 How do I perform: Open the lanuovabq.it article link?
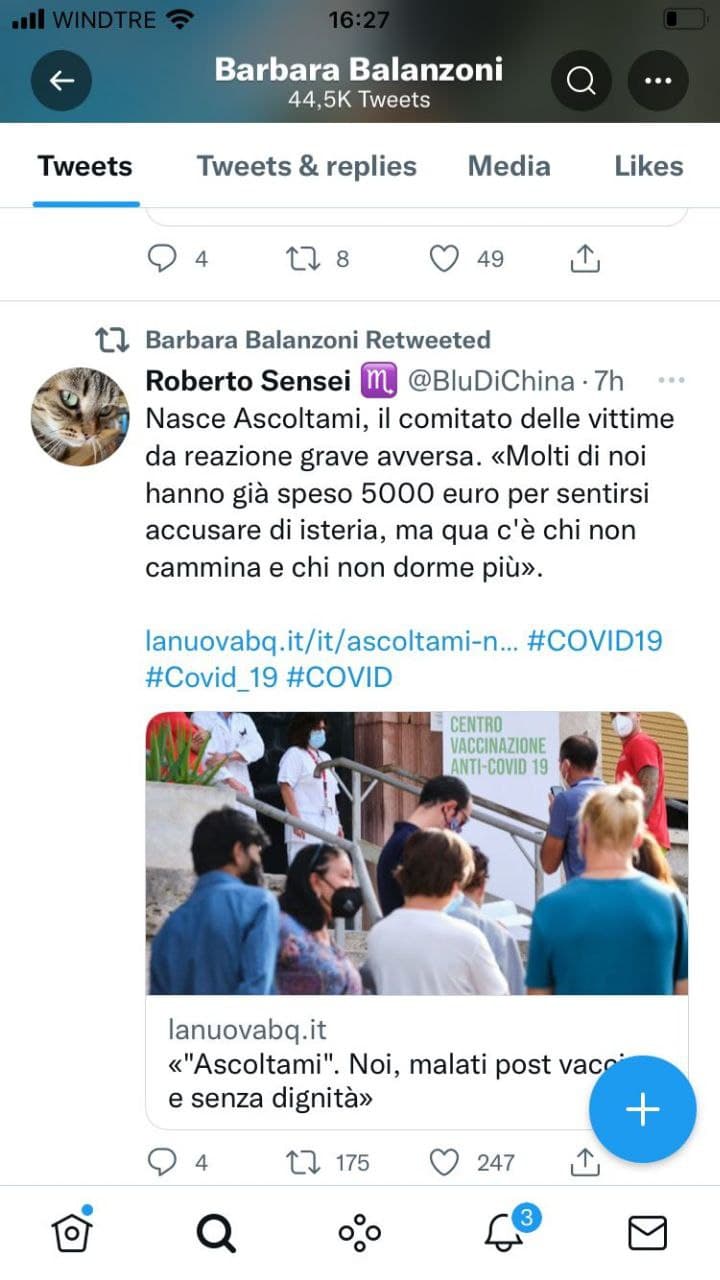(x=332, y=640)
